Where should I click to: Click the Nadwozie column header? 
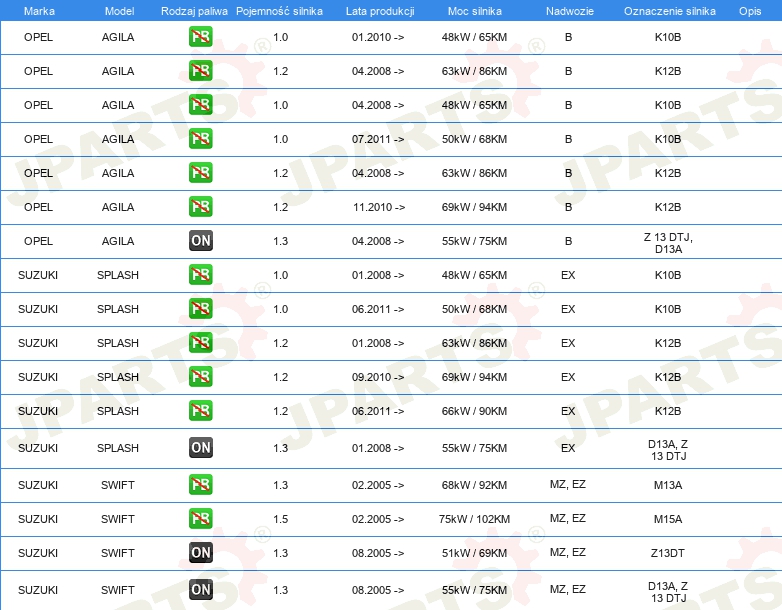(570, 11)
